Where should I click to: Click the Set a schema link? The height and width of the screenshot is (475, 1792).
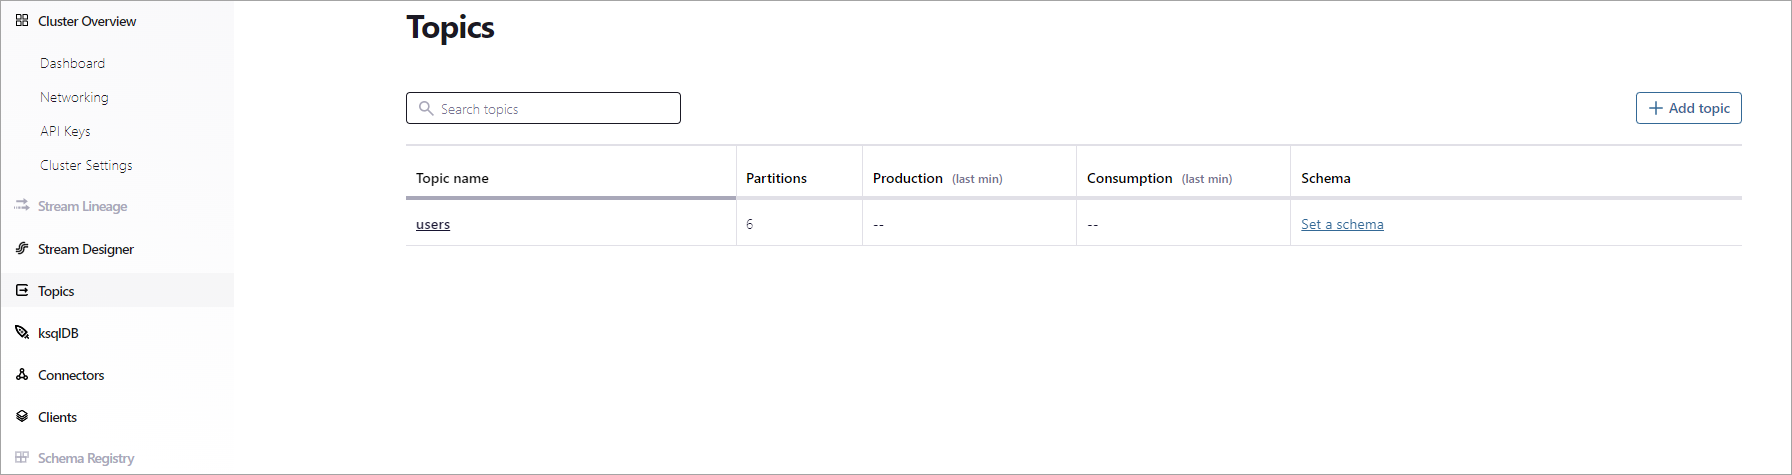coord(1342,224)
